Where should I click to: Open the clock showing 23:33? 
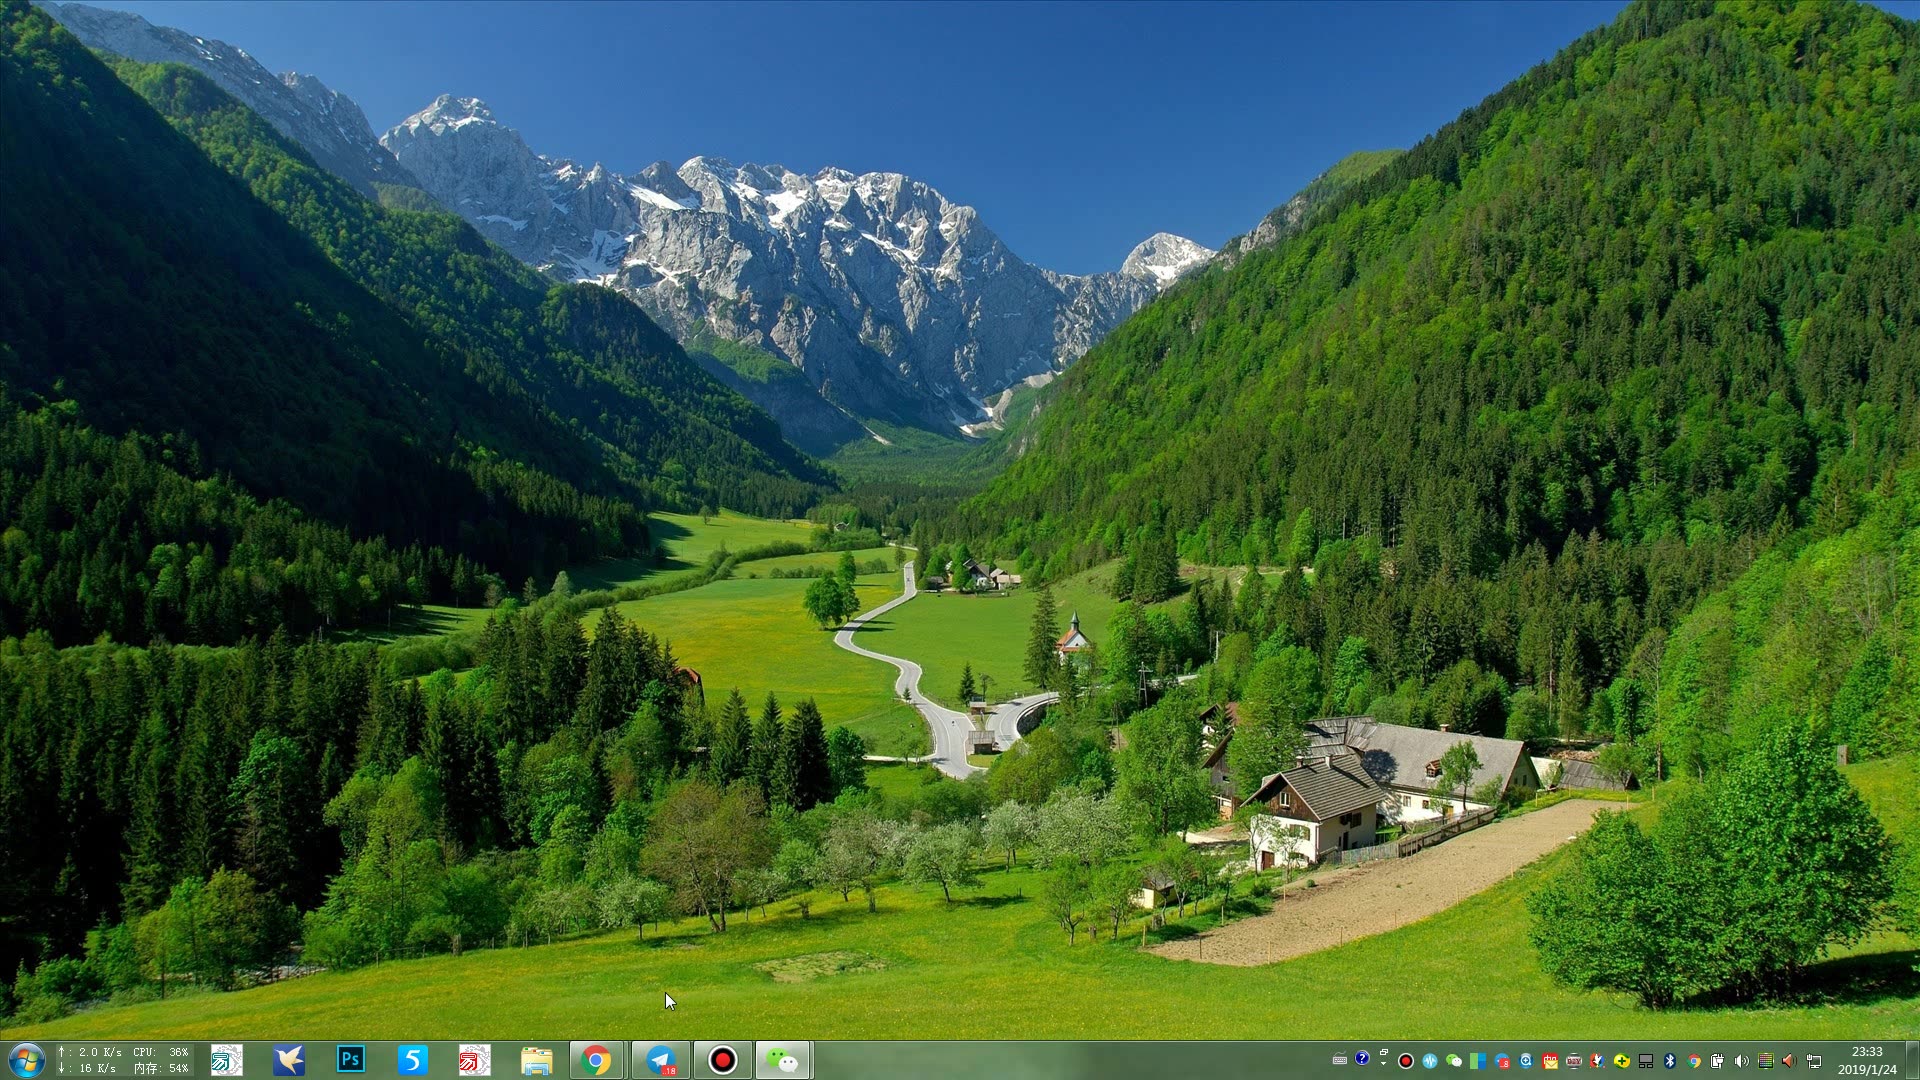click(x=1867, y=1060)
